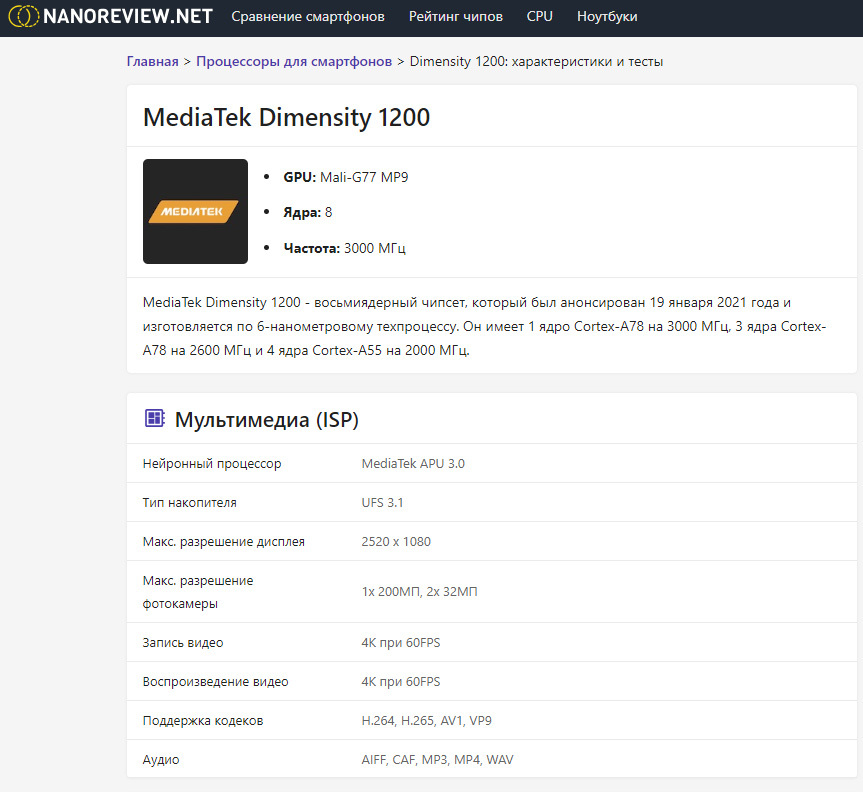The height and width of the screenshot is (795, 863).
Task: Click the Мультимедиа (ISP) section icon
Action: pyautogui.click(x=155, y=418)
